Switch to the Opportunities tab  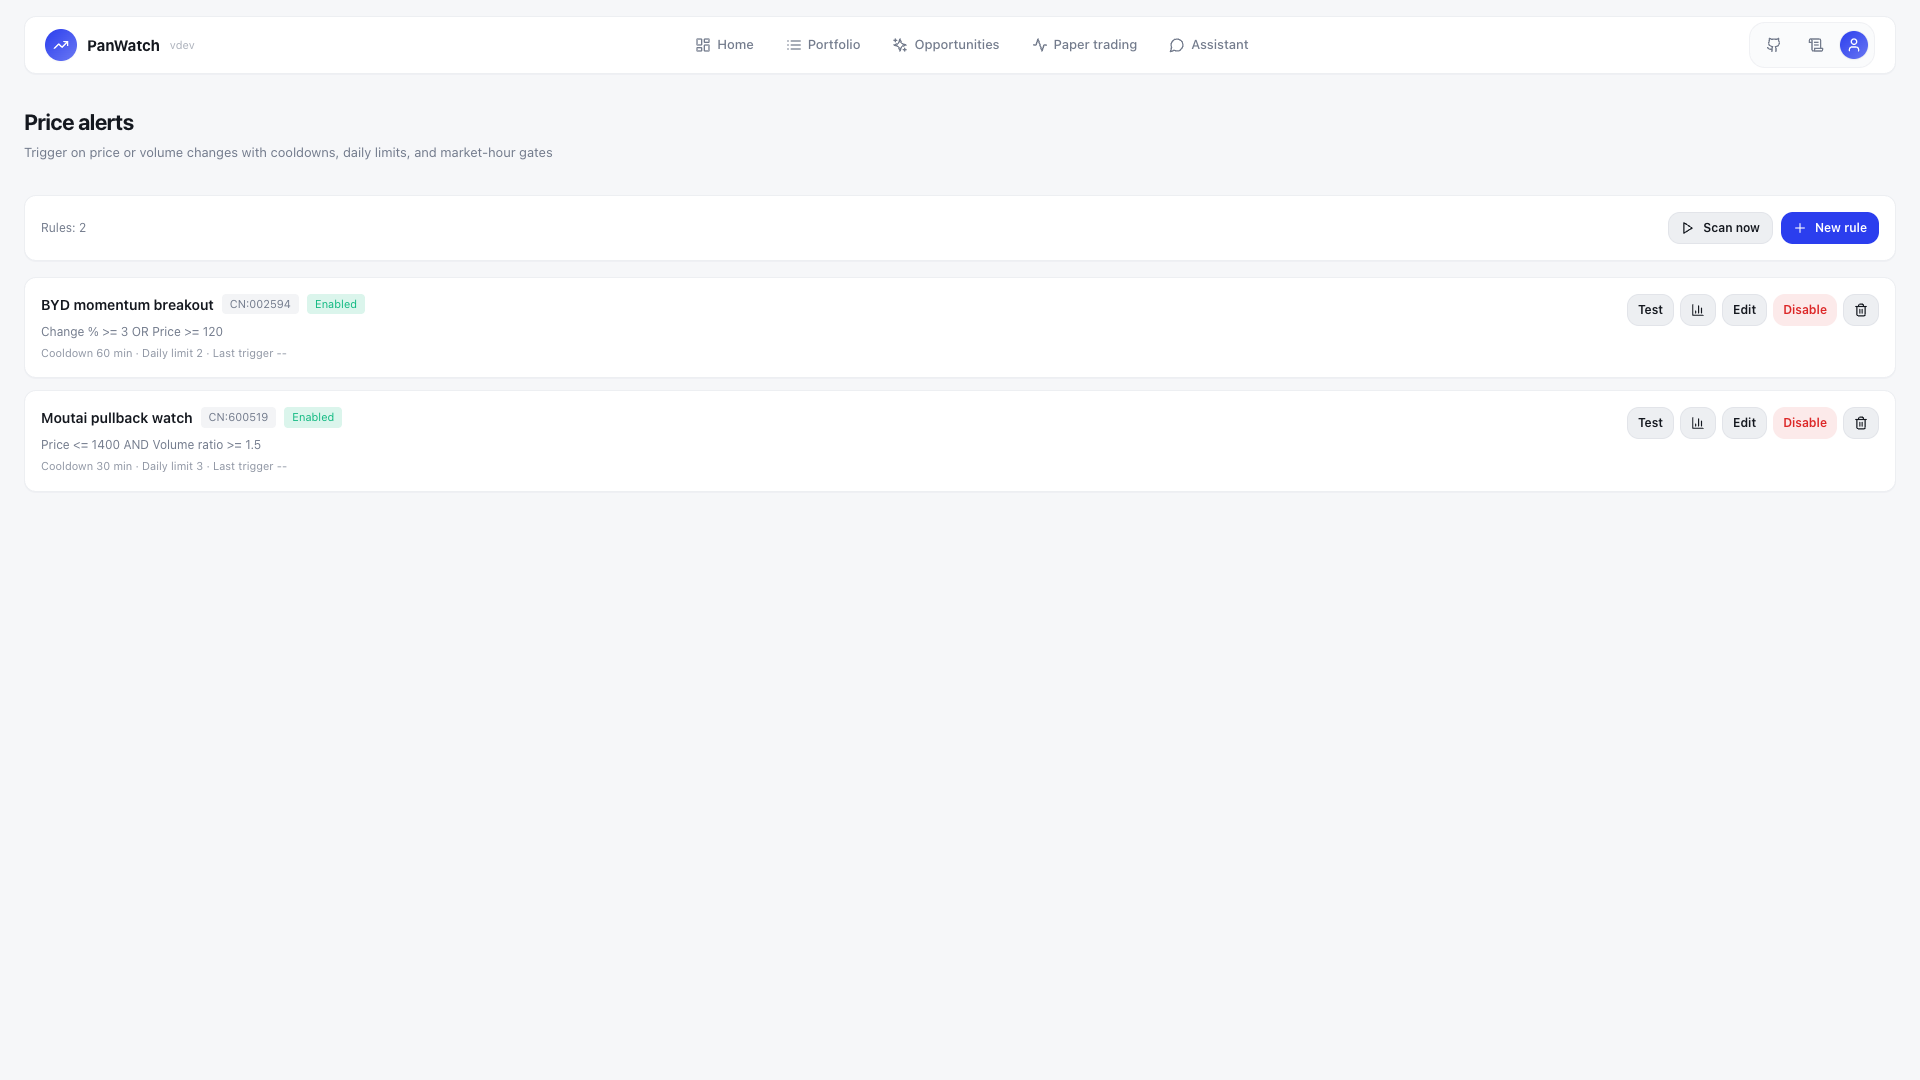click(946, 45)
